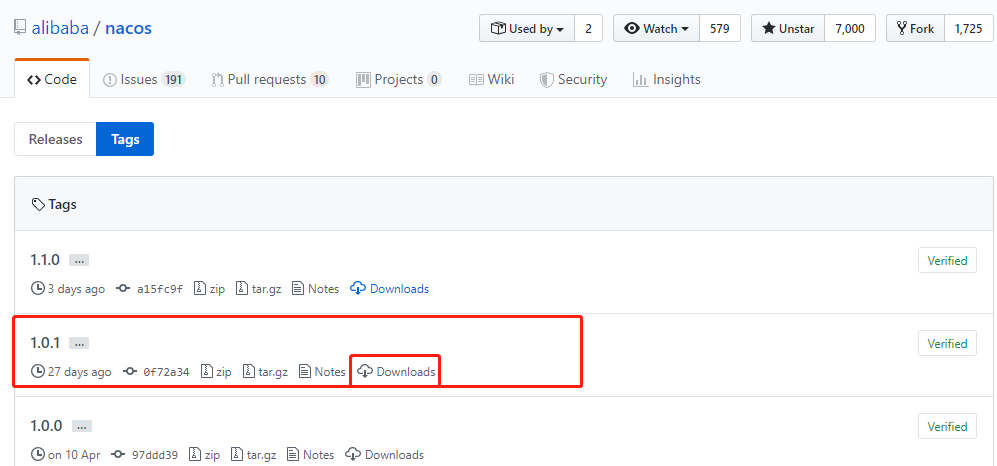Expand the ellipsis next to tag 1.1.0

pos(79,260)
